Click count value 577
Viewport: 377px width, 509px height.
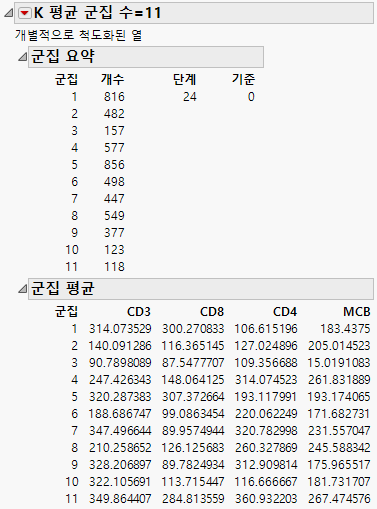click(x=114, y=148)
